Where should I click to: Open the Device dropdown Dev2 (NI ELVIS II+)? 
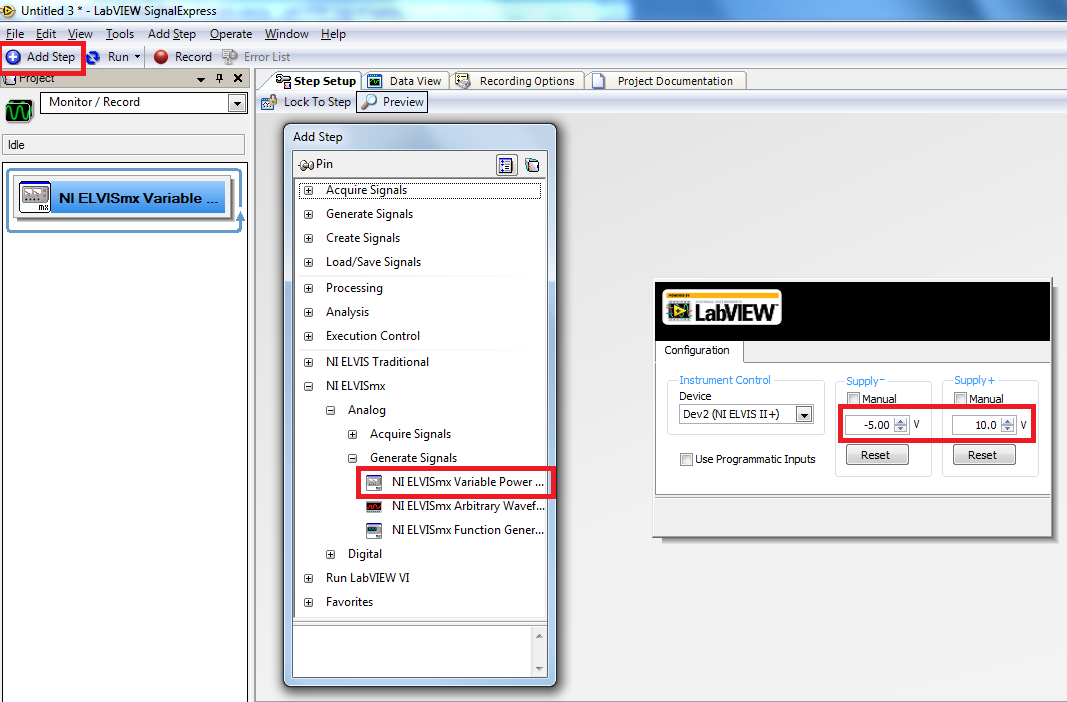804,414
